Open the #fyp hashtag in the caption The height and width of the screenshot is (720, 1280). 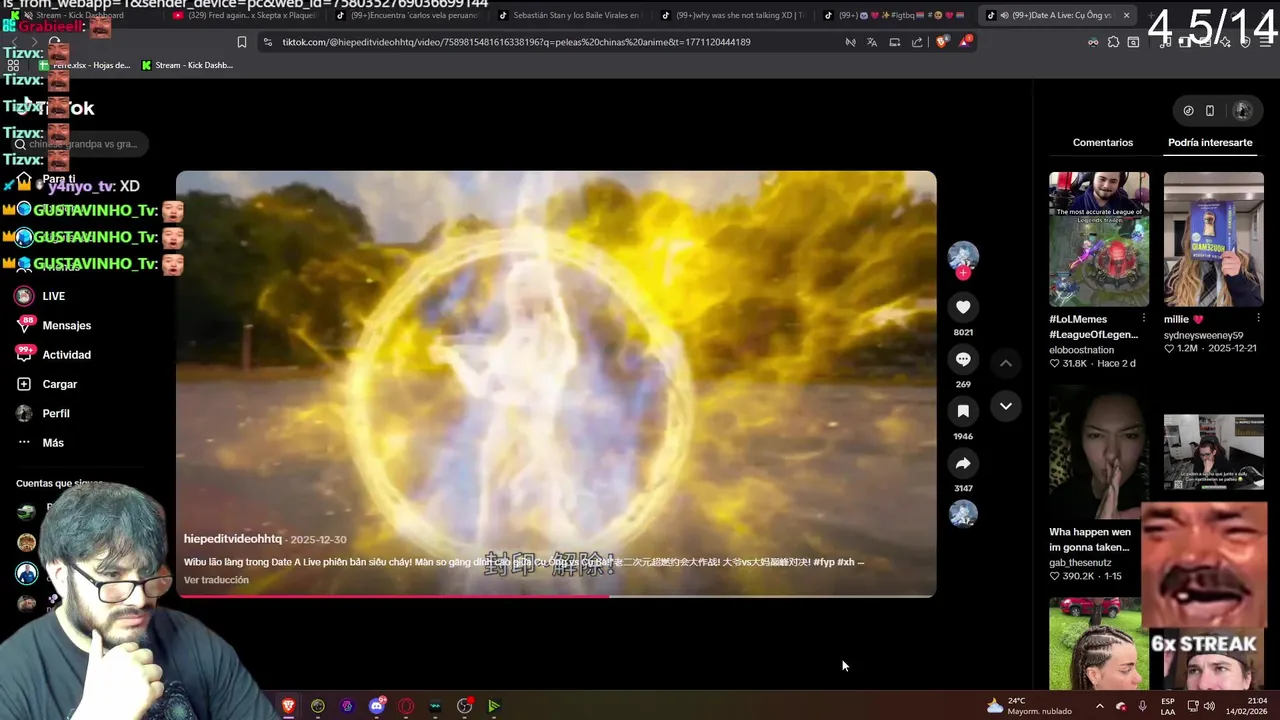coord(824,562)
